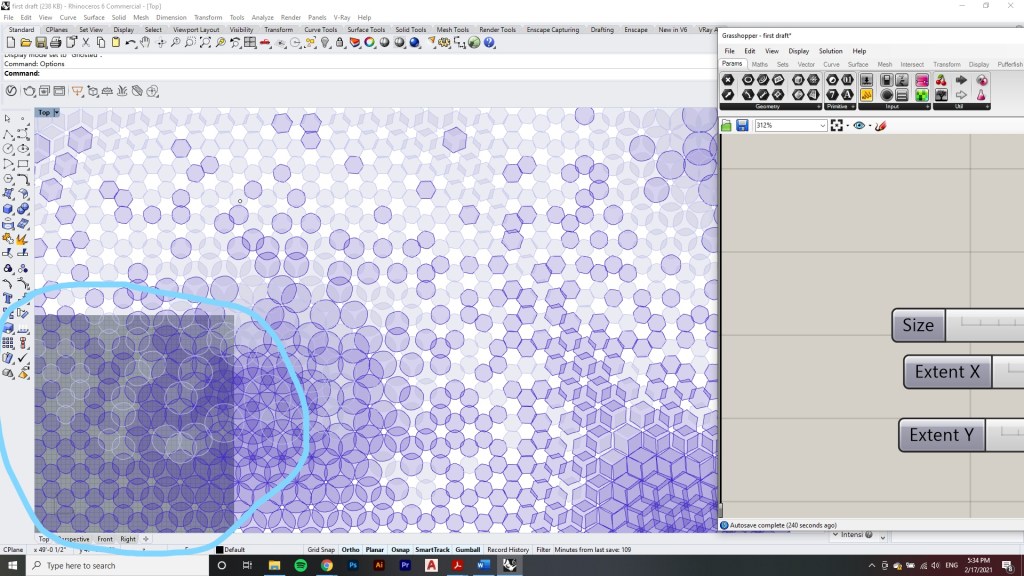Open the Grasshopper 312% zoom dropdown
The image size is (1024, 576).
click(x=822, y=125)
